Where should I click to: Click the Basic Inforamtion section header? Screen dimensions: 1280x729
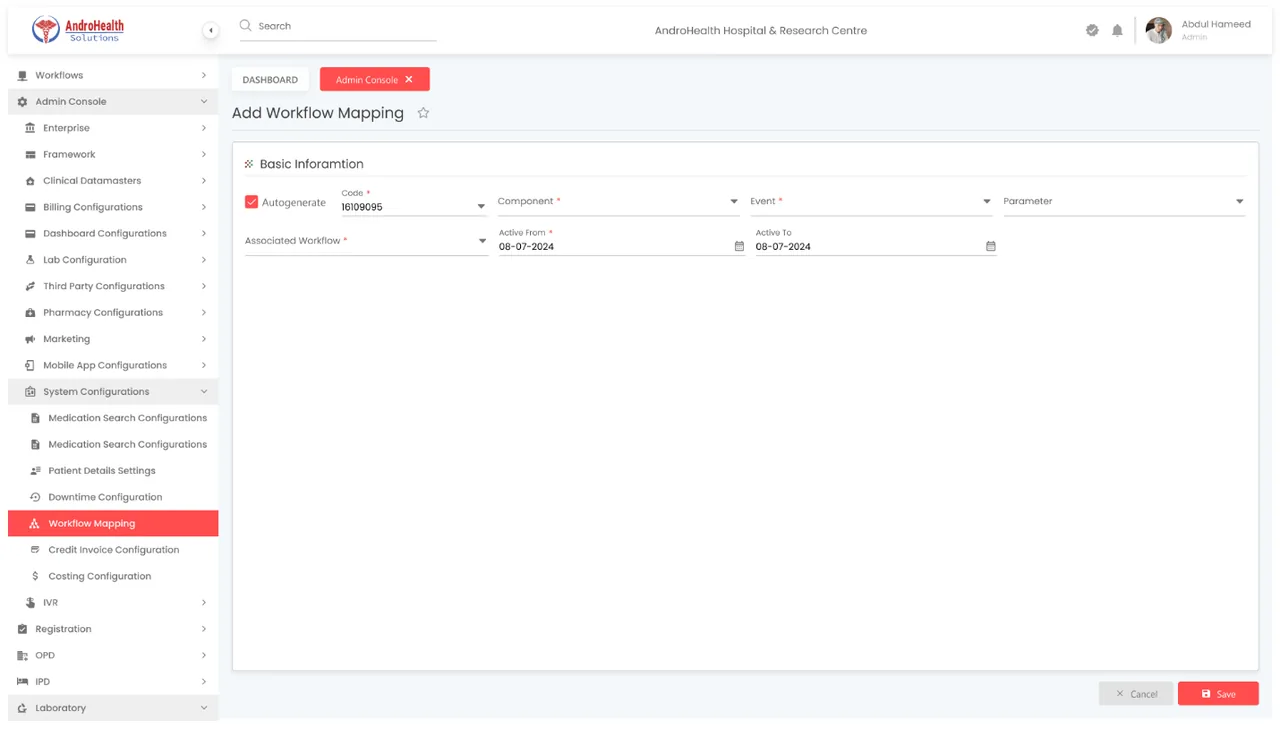tap(311, 164)
